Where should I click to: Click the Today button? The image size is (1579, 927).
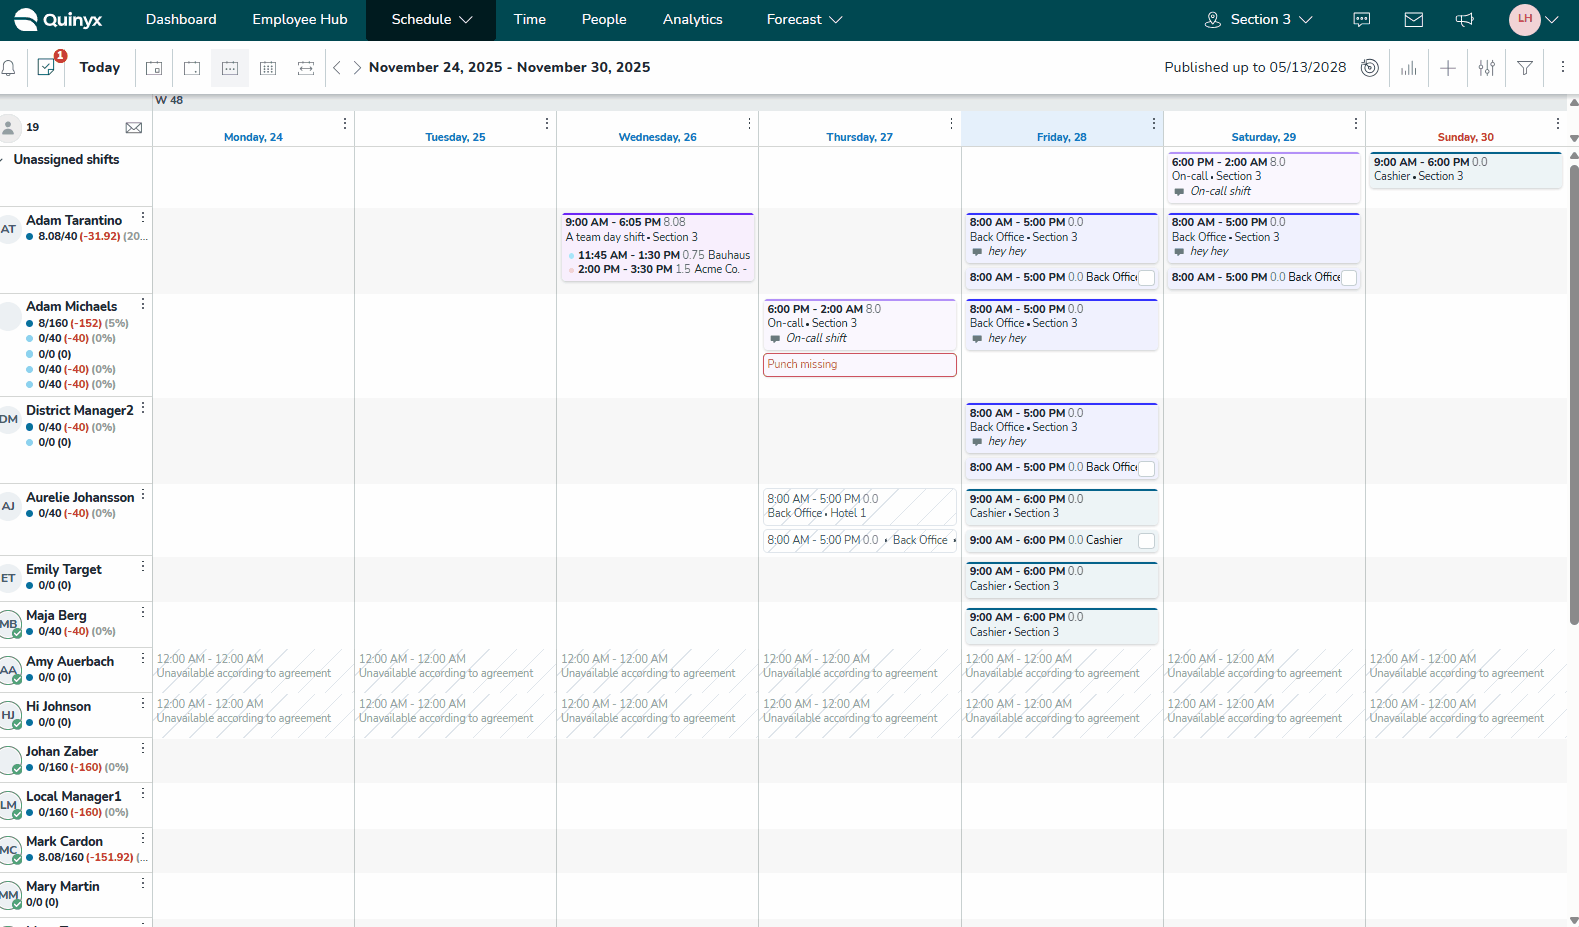coord(100,68)
